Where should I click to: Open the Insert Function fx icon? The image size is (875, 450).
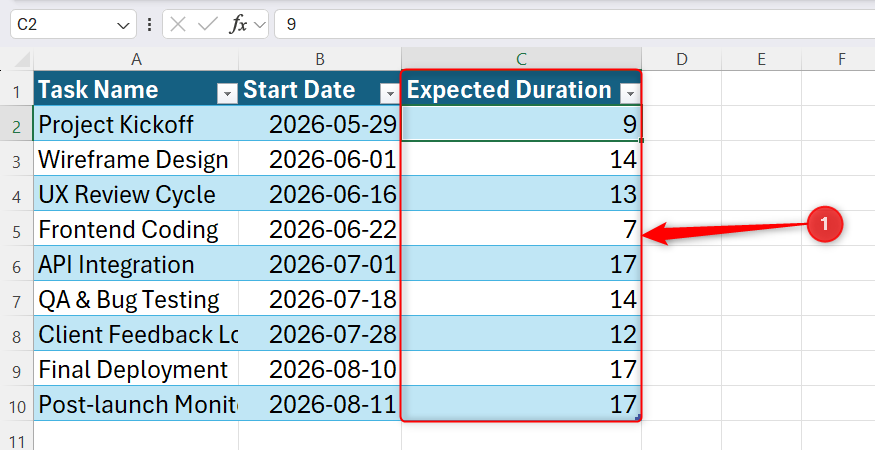238,24
